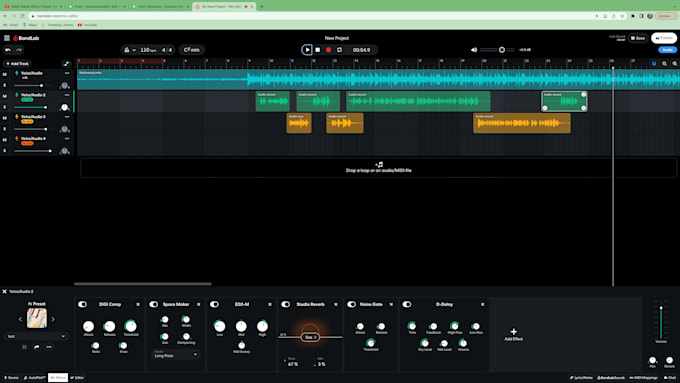The height and width of the screenshot is (383, 680).
Task: Close the Voice/Audio 2 effects panel
Action: coord(4,291)
